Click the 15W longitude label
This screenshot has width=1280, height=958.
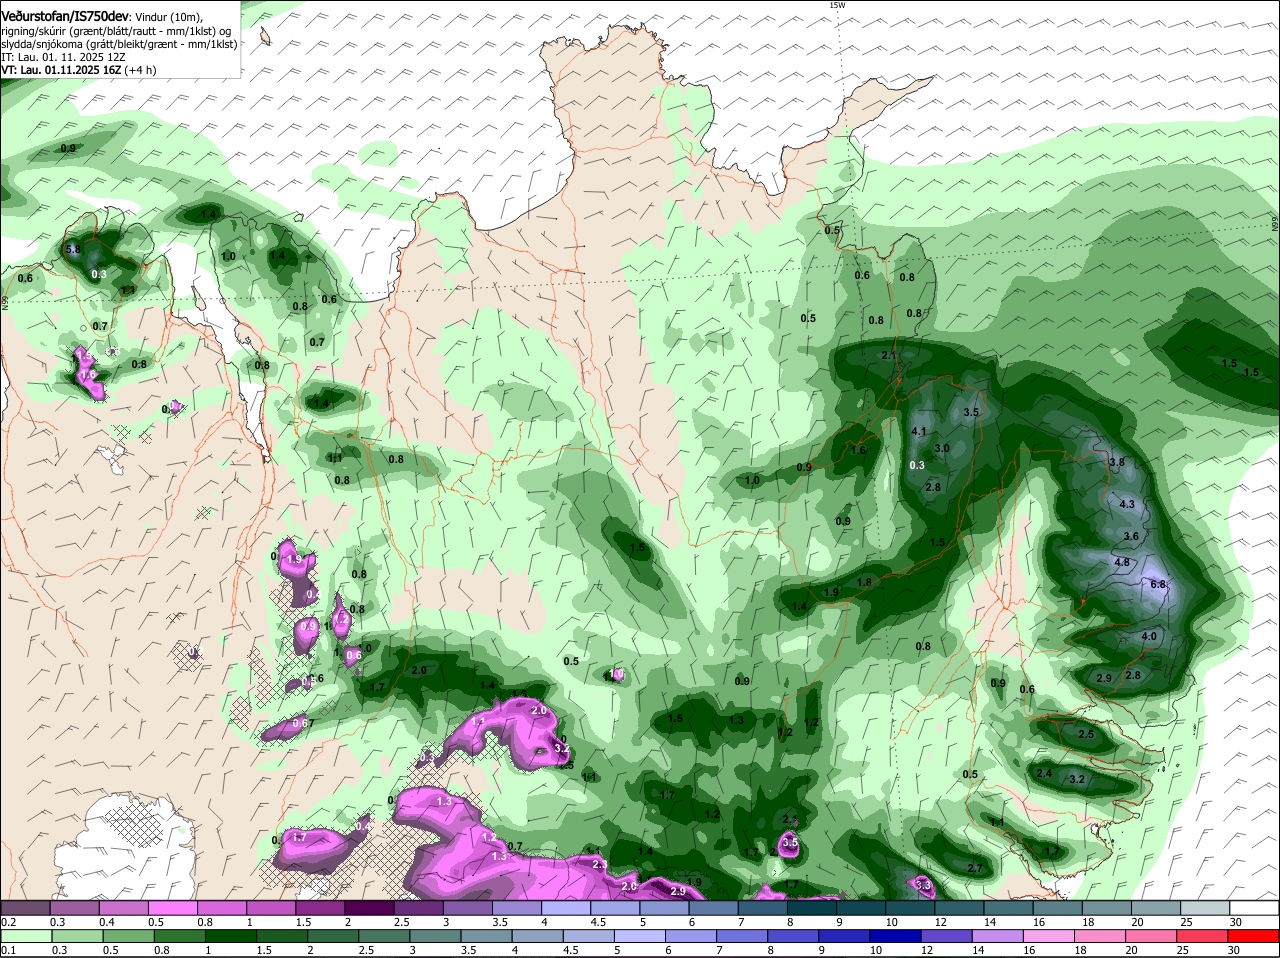click(x=837, y=5)
